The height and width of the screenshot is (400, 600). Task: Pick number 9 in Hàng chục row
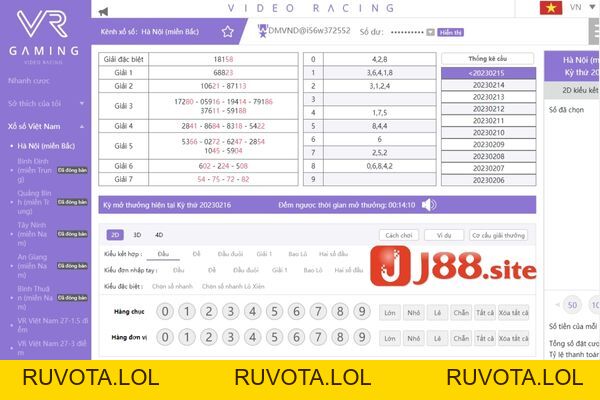[x=362, y=312]
